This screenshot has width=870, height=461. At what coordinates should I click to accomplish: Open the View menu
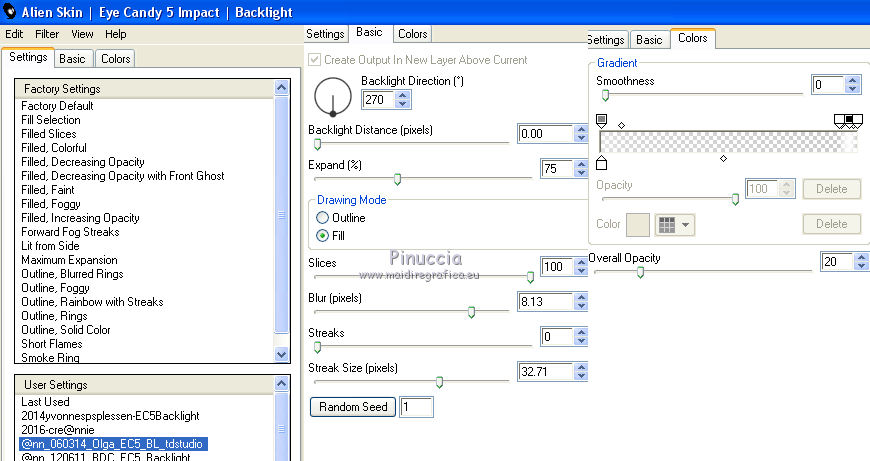[x=82, y=34]
